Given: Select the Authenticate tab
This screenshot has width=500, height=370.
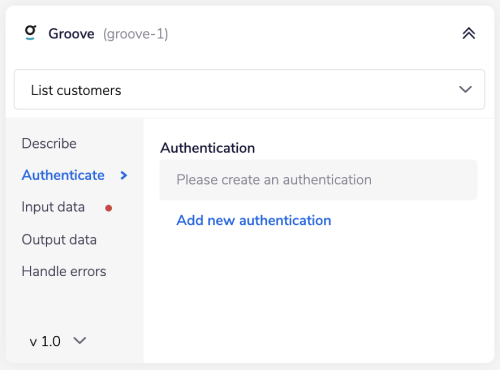Looking at the screenshot, I should 63,175.
